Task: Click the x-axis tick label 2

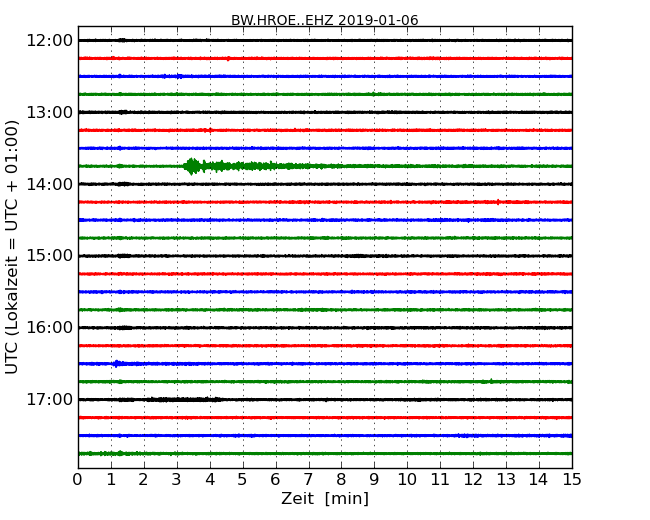Action: (143, 480)
